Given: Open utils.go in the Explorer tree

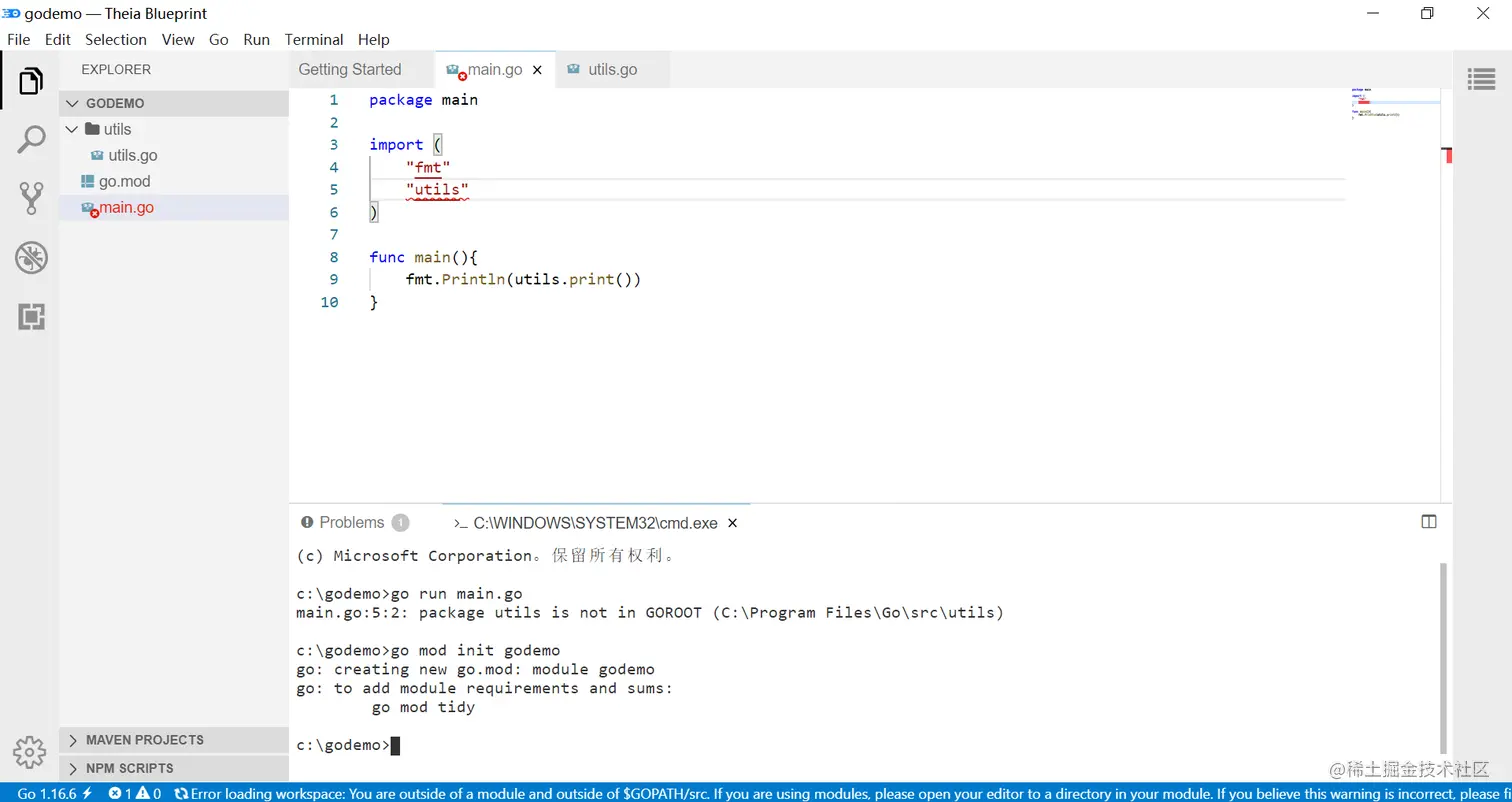Looking at the screenshot, I should (x=174, y=155).
